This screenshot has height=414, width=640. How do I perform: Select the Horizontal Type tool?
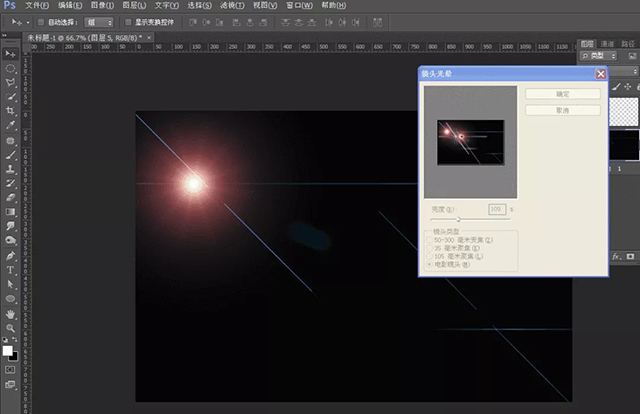point(11,270)
